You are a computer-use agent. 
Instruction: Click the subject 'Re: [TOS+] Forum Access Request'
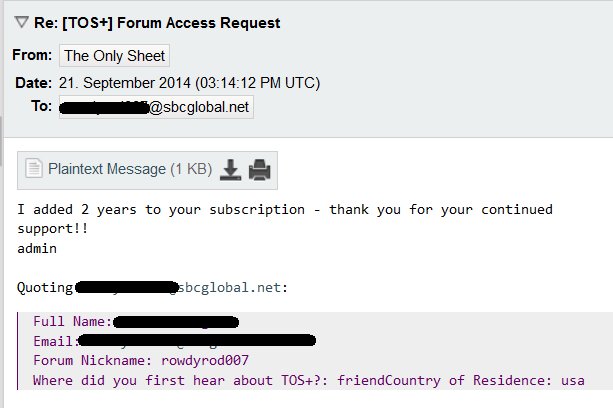157,23
